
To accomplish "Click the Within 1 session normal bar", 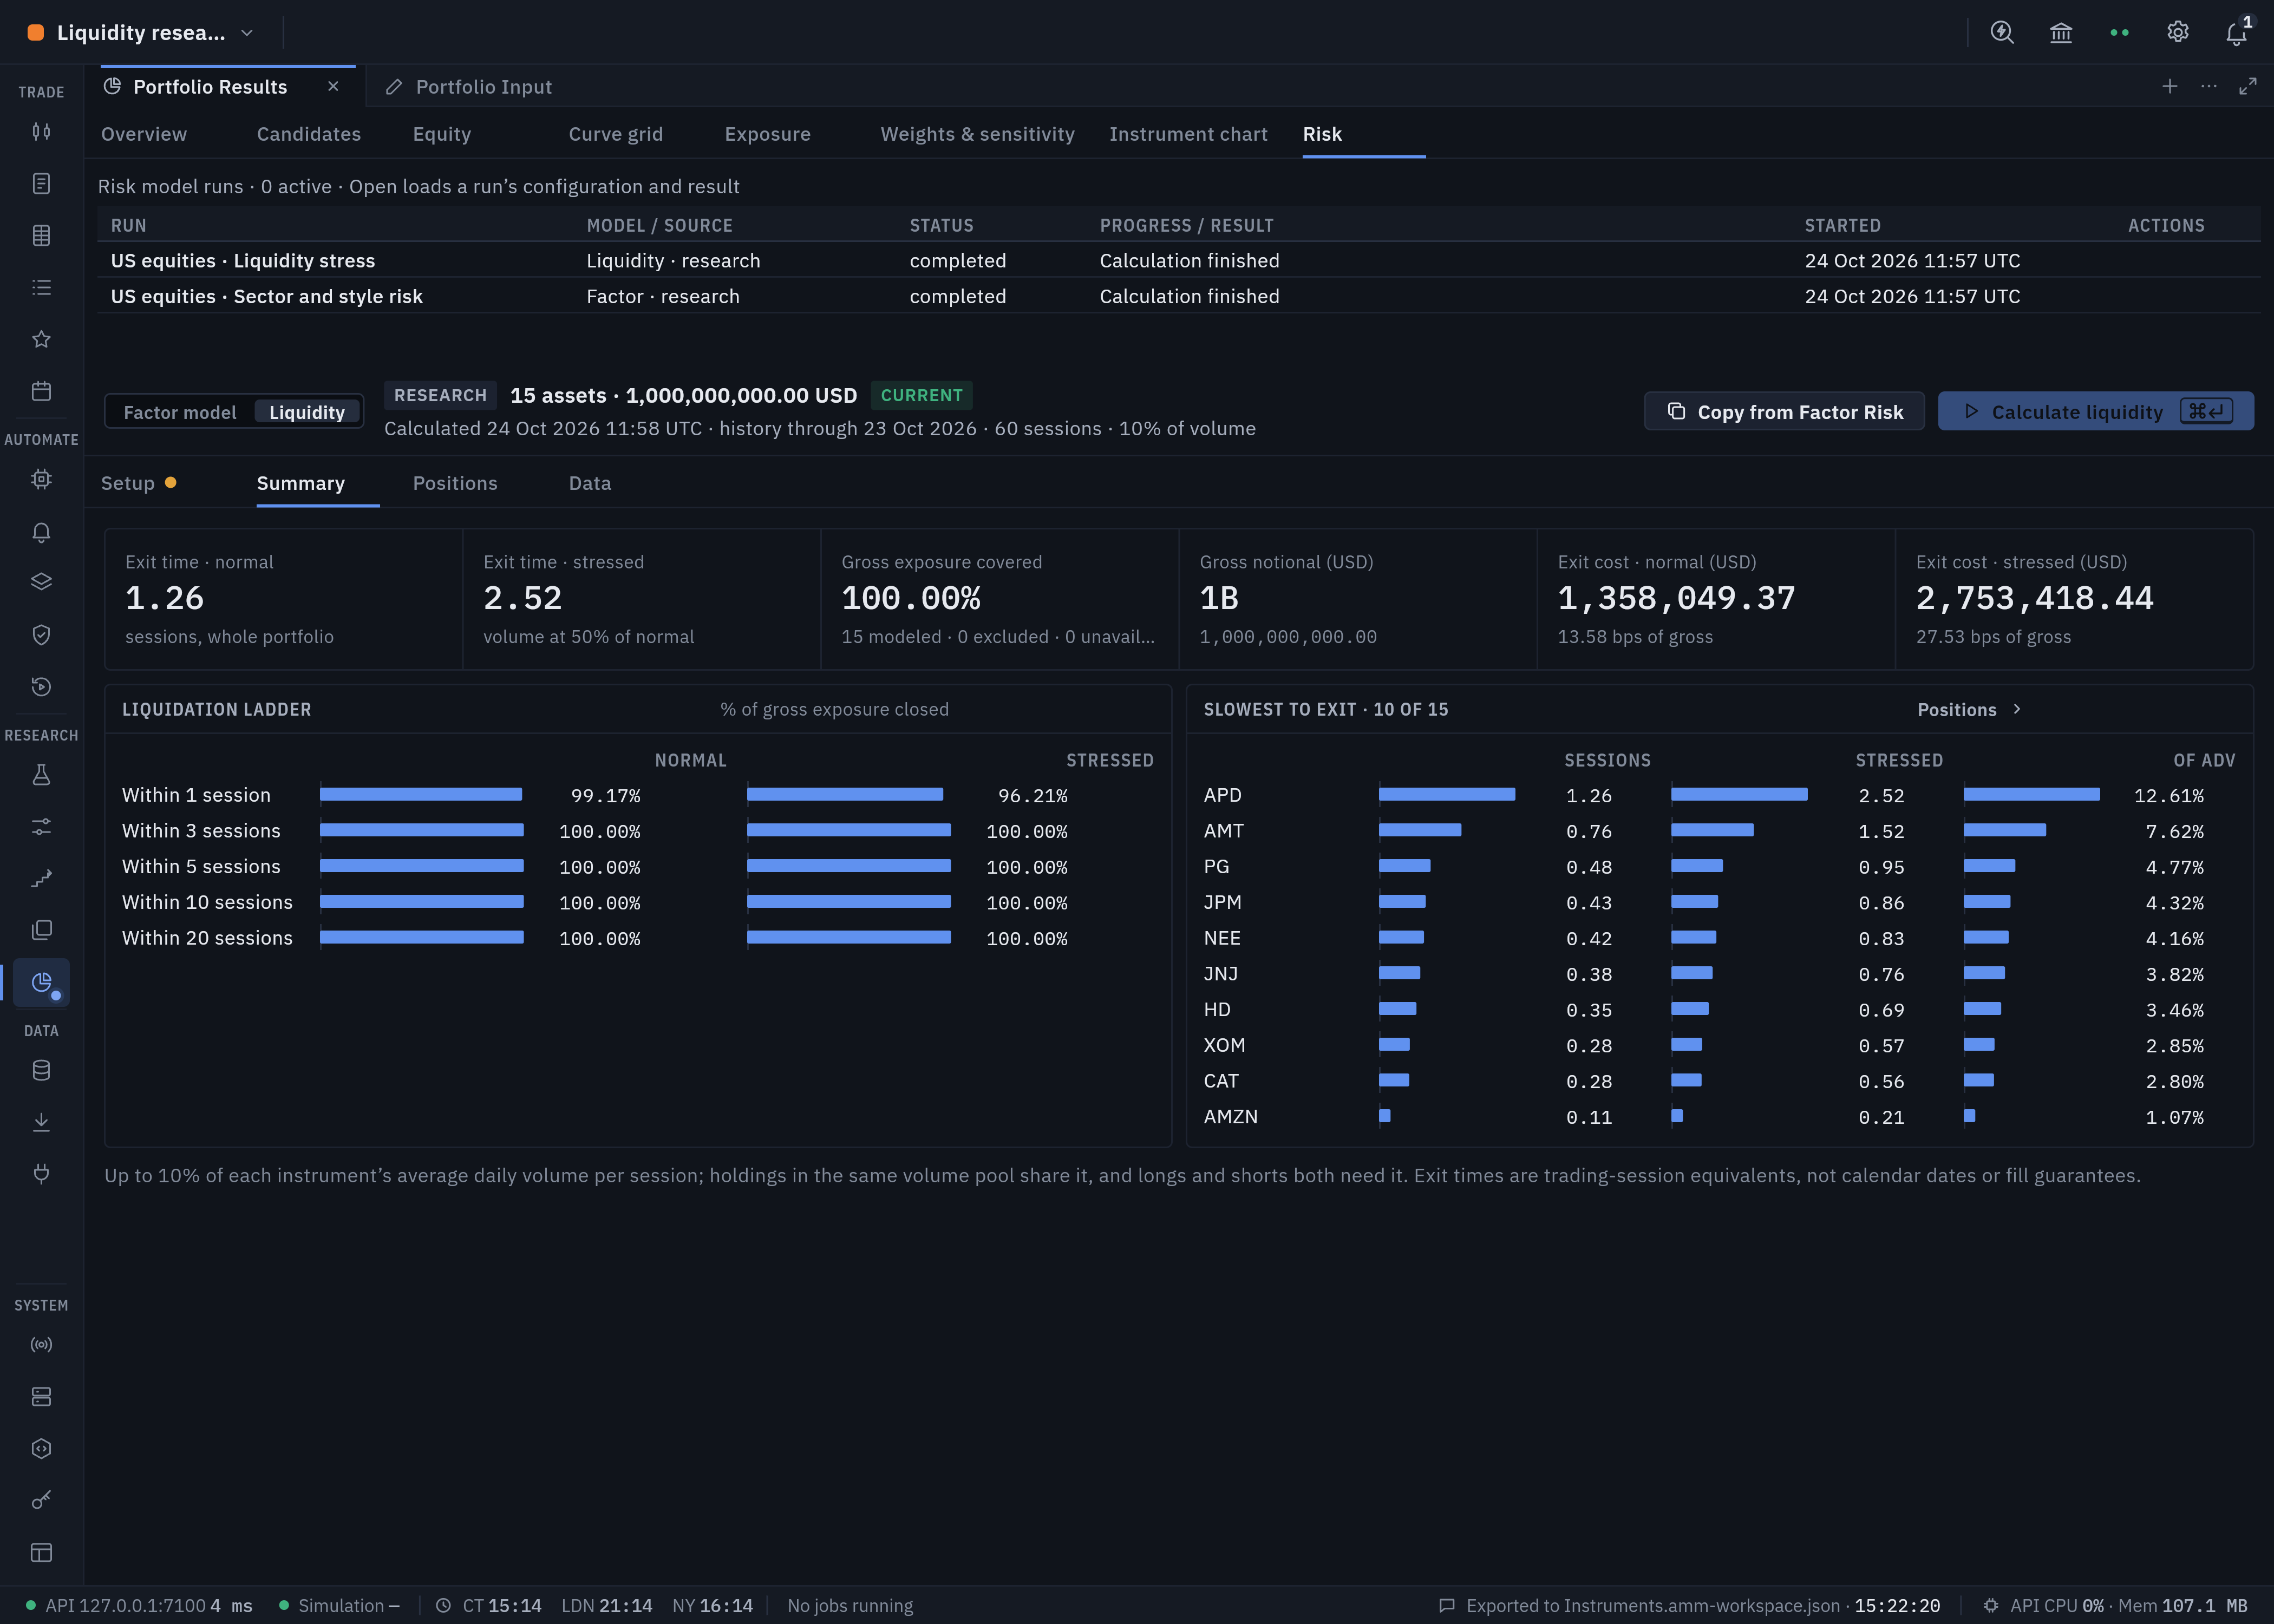I will 421,795.
